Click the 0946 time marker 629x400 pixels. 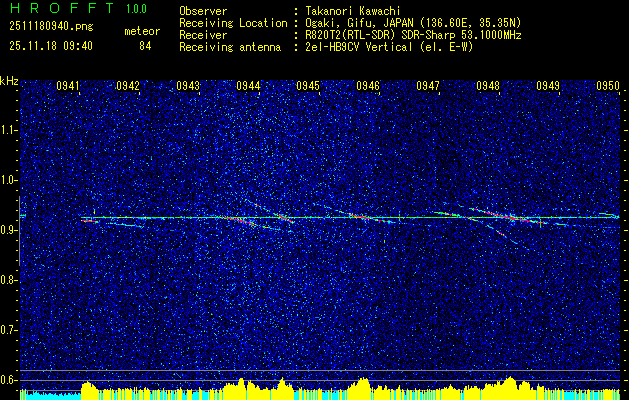[368, 85]
